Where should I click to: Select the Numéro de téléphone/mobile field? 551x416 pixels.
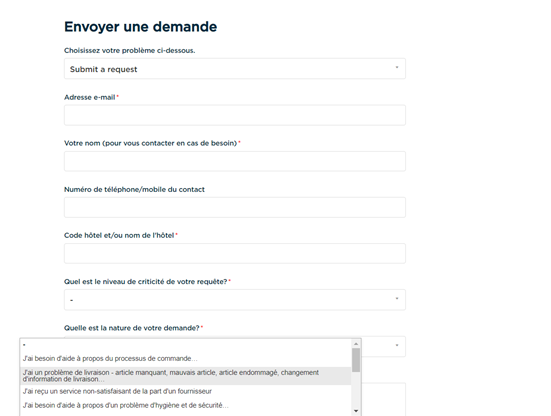[x=235, y=207]
